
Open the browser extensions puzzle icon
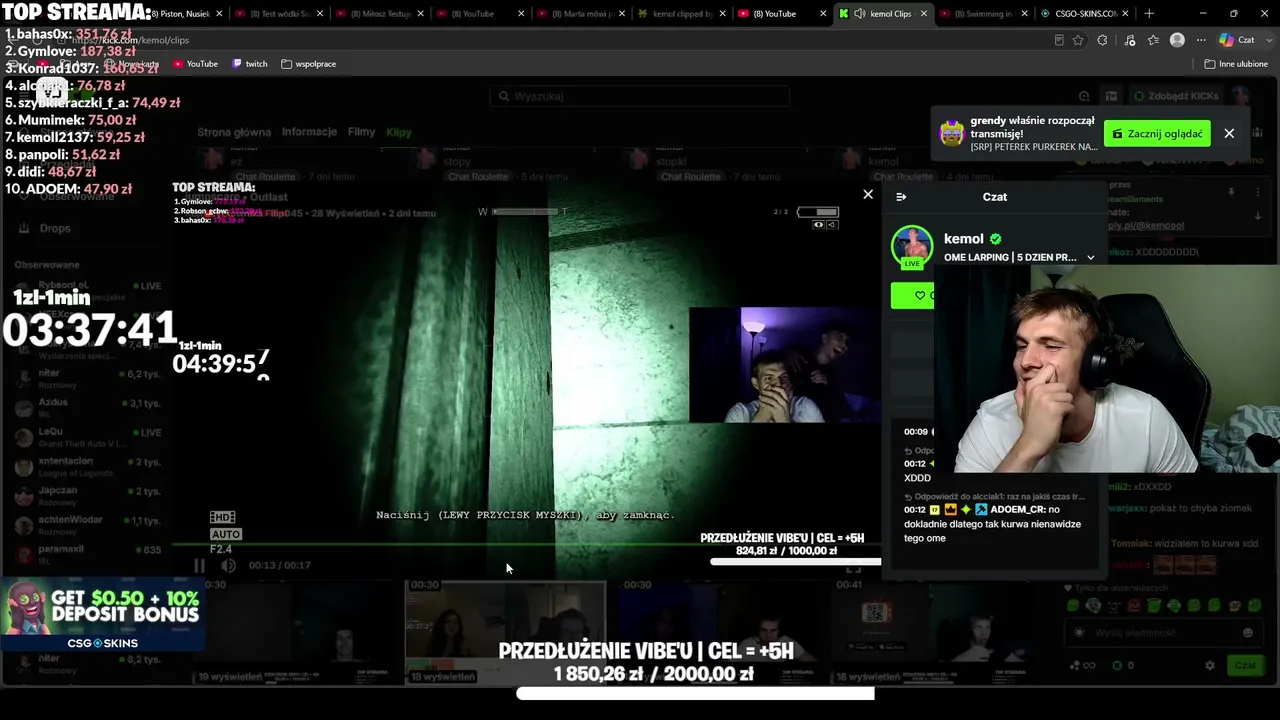1102,40
